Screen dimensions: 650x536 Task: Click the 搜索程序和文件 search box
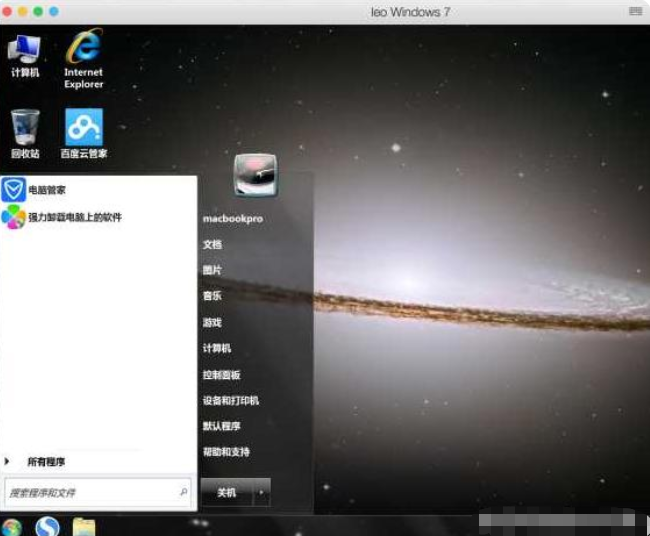(x=98, y=492)
